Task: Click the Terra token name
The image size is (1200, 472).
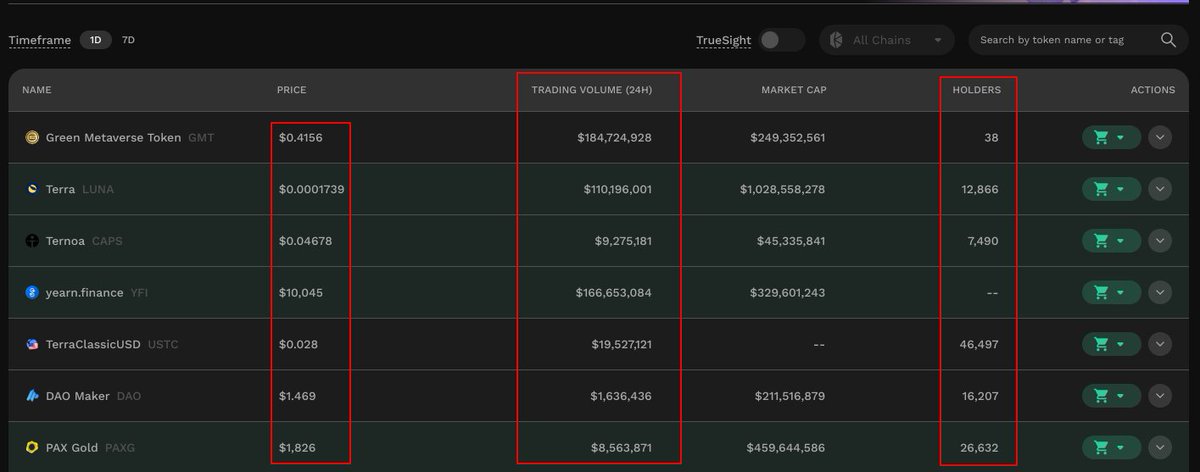Action: pos(61,189)
